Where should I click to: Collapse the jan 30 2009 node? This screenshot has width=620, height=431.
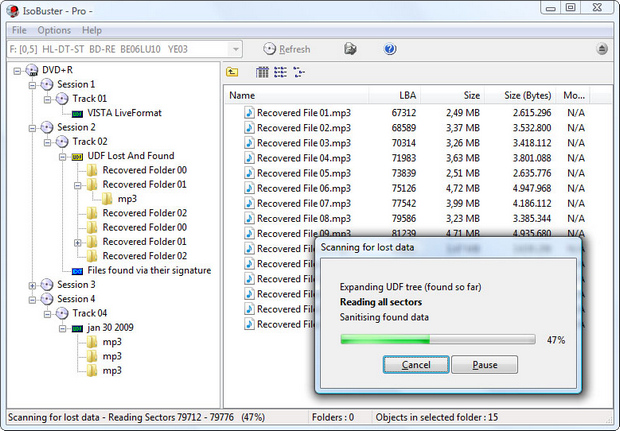click(x=62, y=329)
